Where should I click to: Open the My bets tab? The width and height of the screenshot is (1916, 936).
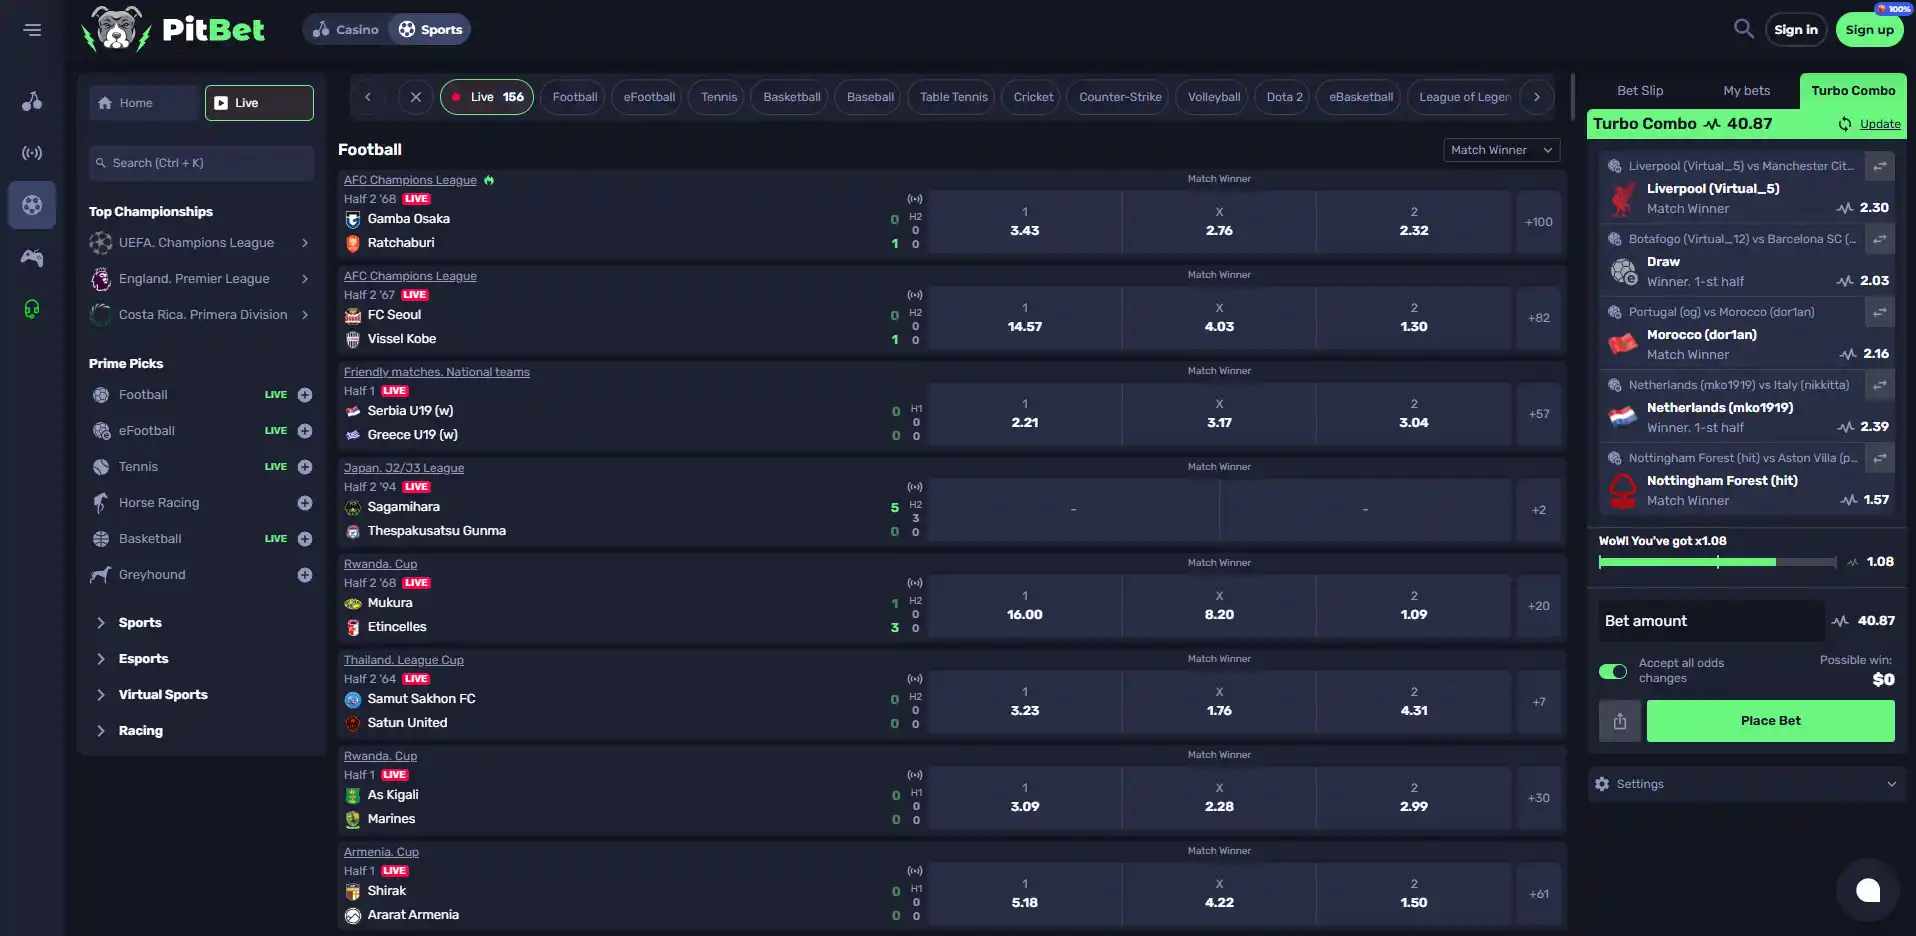click(1746, 91)
